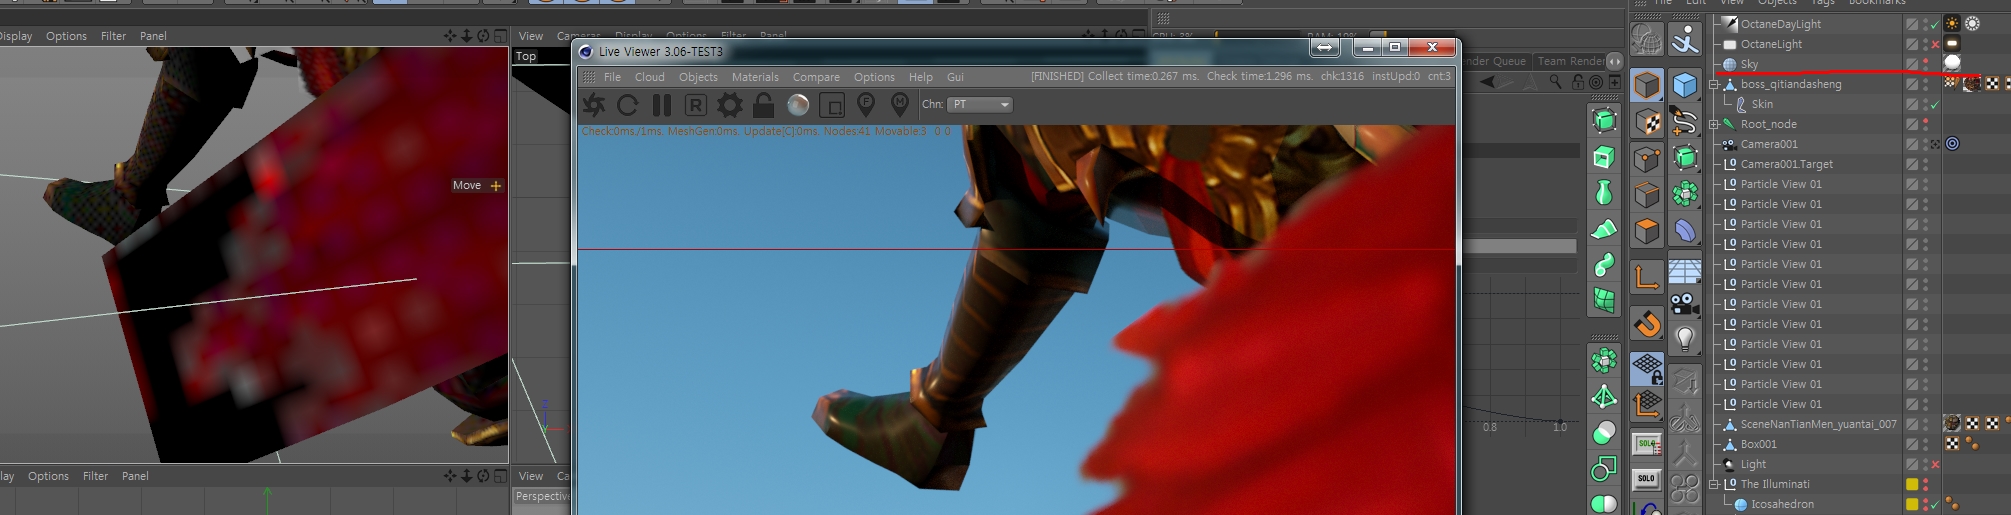Select Camera001.Target in the object list

click(1787, 164)
